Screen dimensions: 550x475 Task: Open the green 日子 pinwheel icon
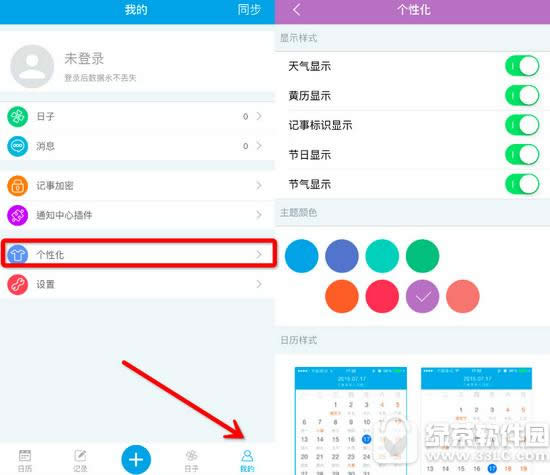click(x=18, y=116)
